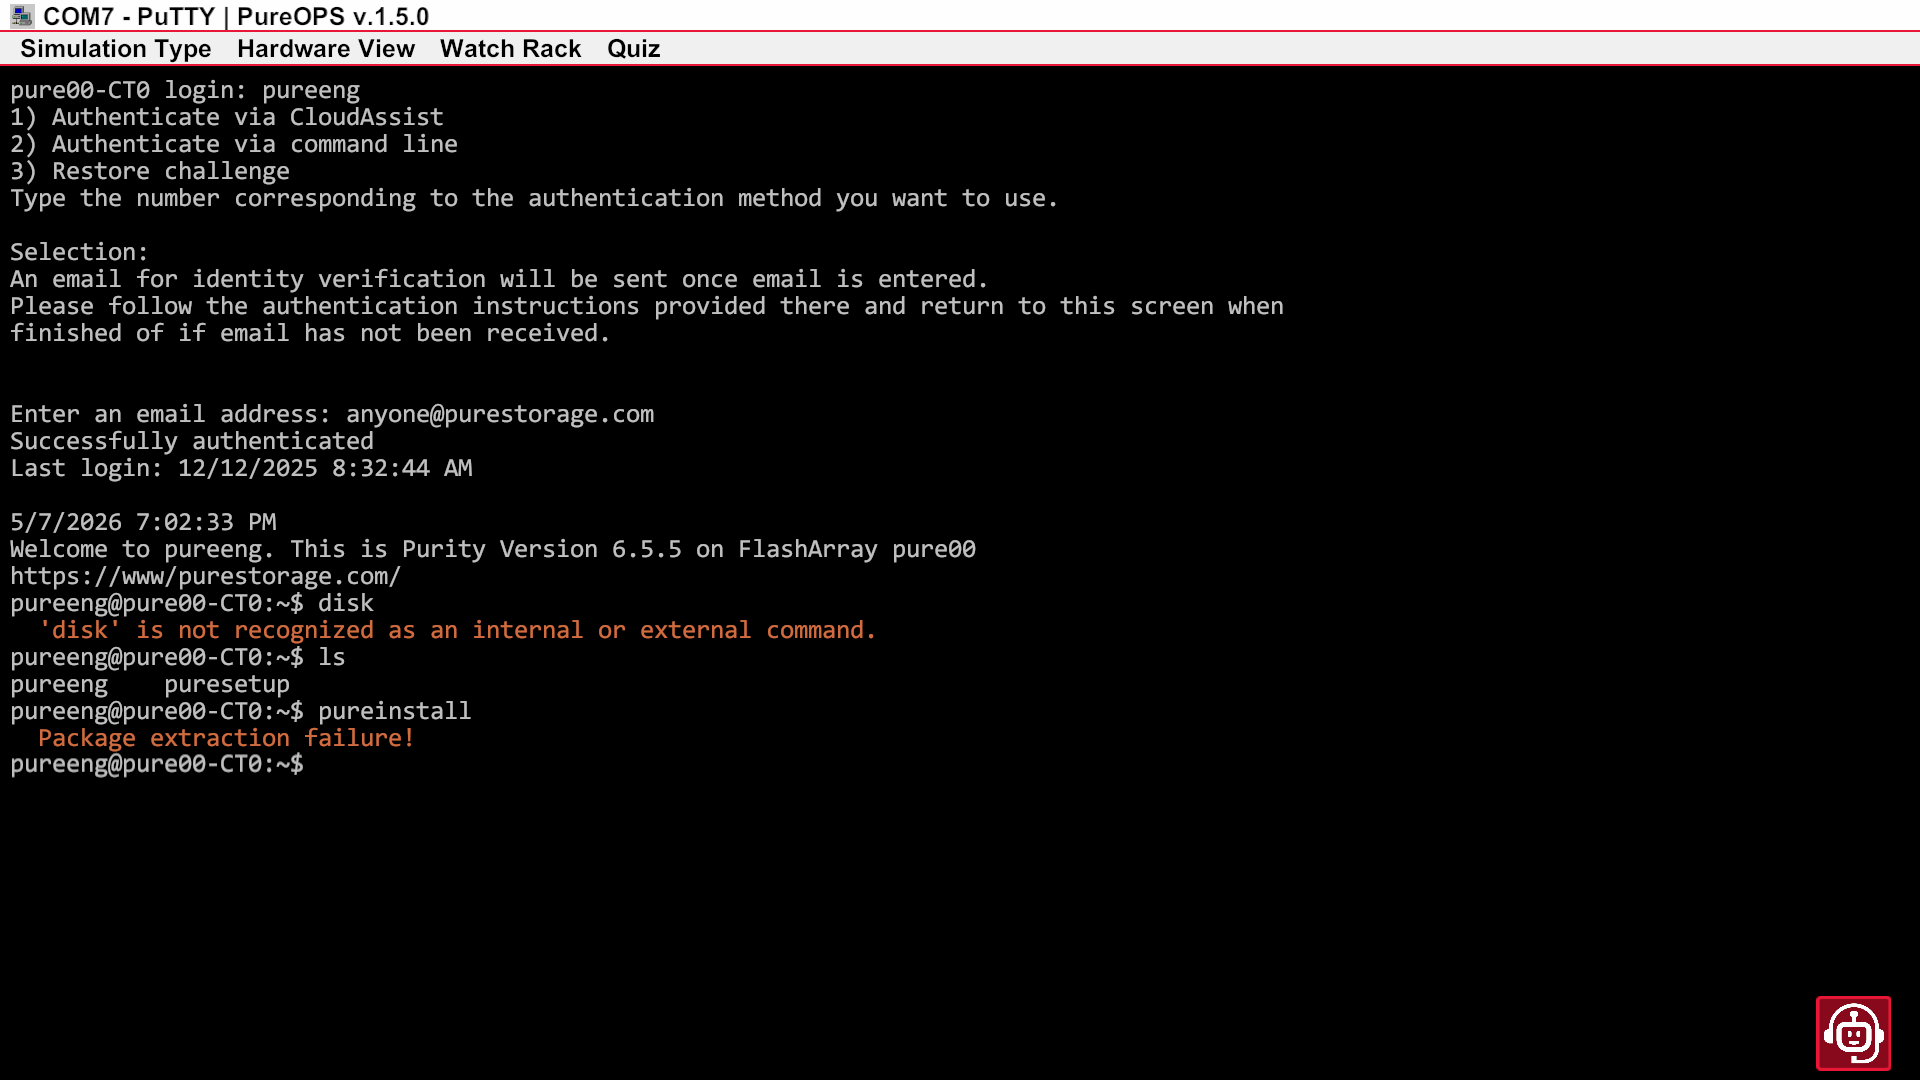Click the 'disk' is not recognized error line
1920x1080 pixels.
coord(457,630)
